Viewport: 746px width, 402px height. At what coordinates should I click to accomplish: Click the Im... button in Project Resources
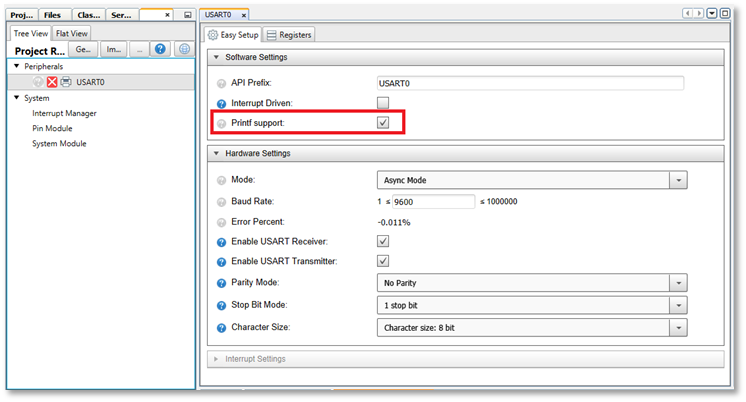click(113, 50)
